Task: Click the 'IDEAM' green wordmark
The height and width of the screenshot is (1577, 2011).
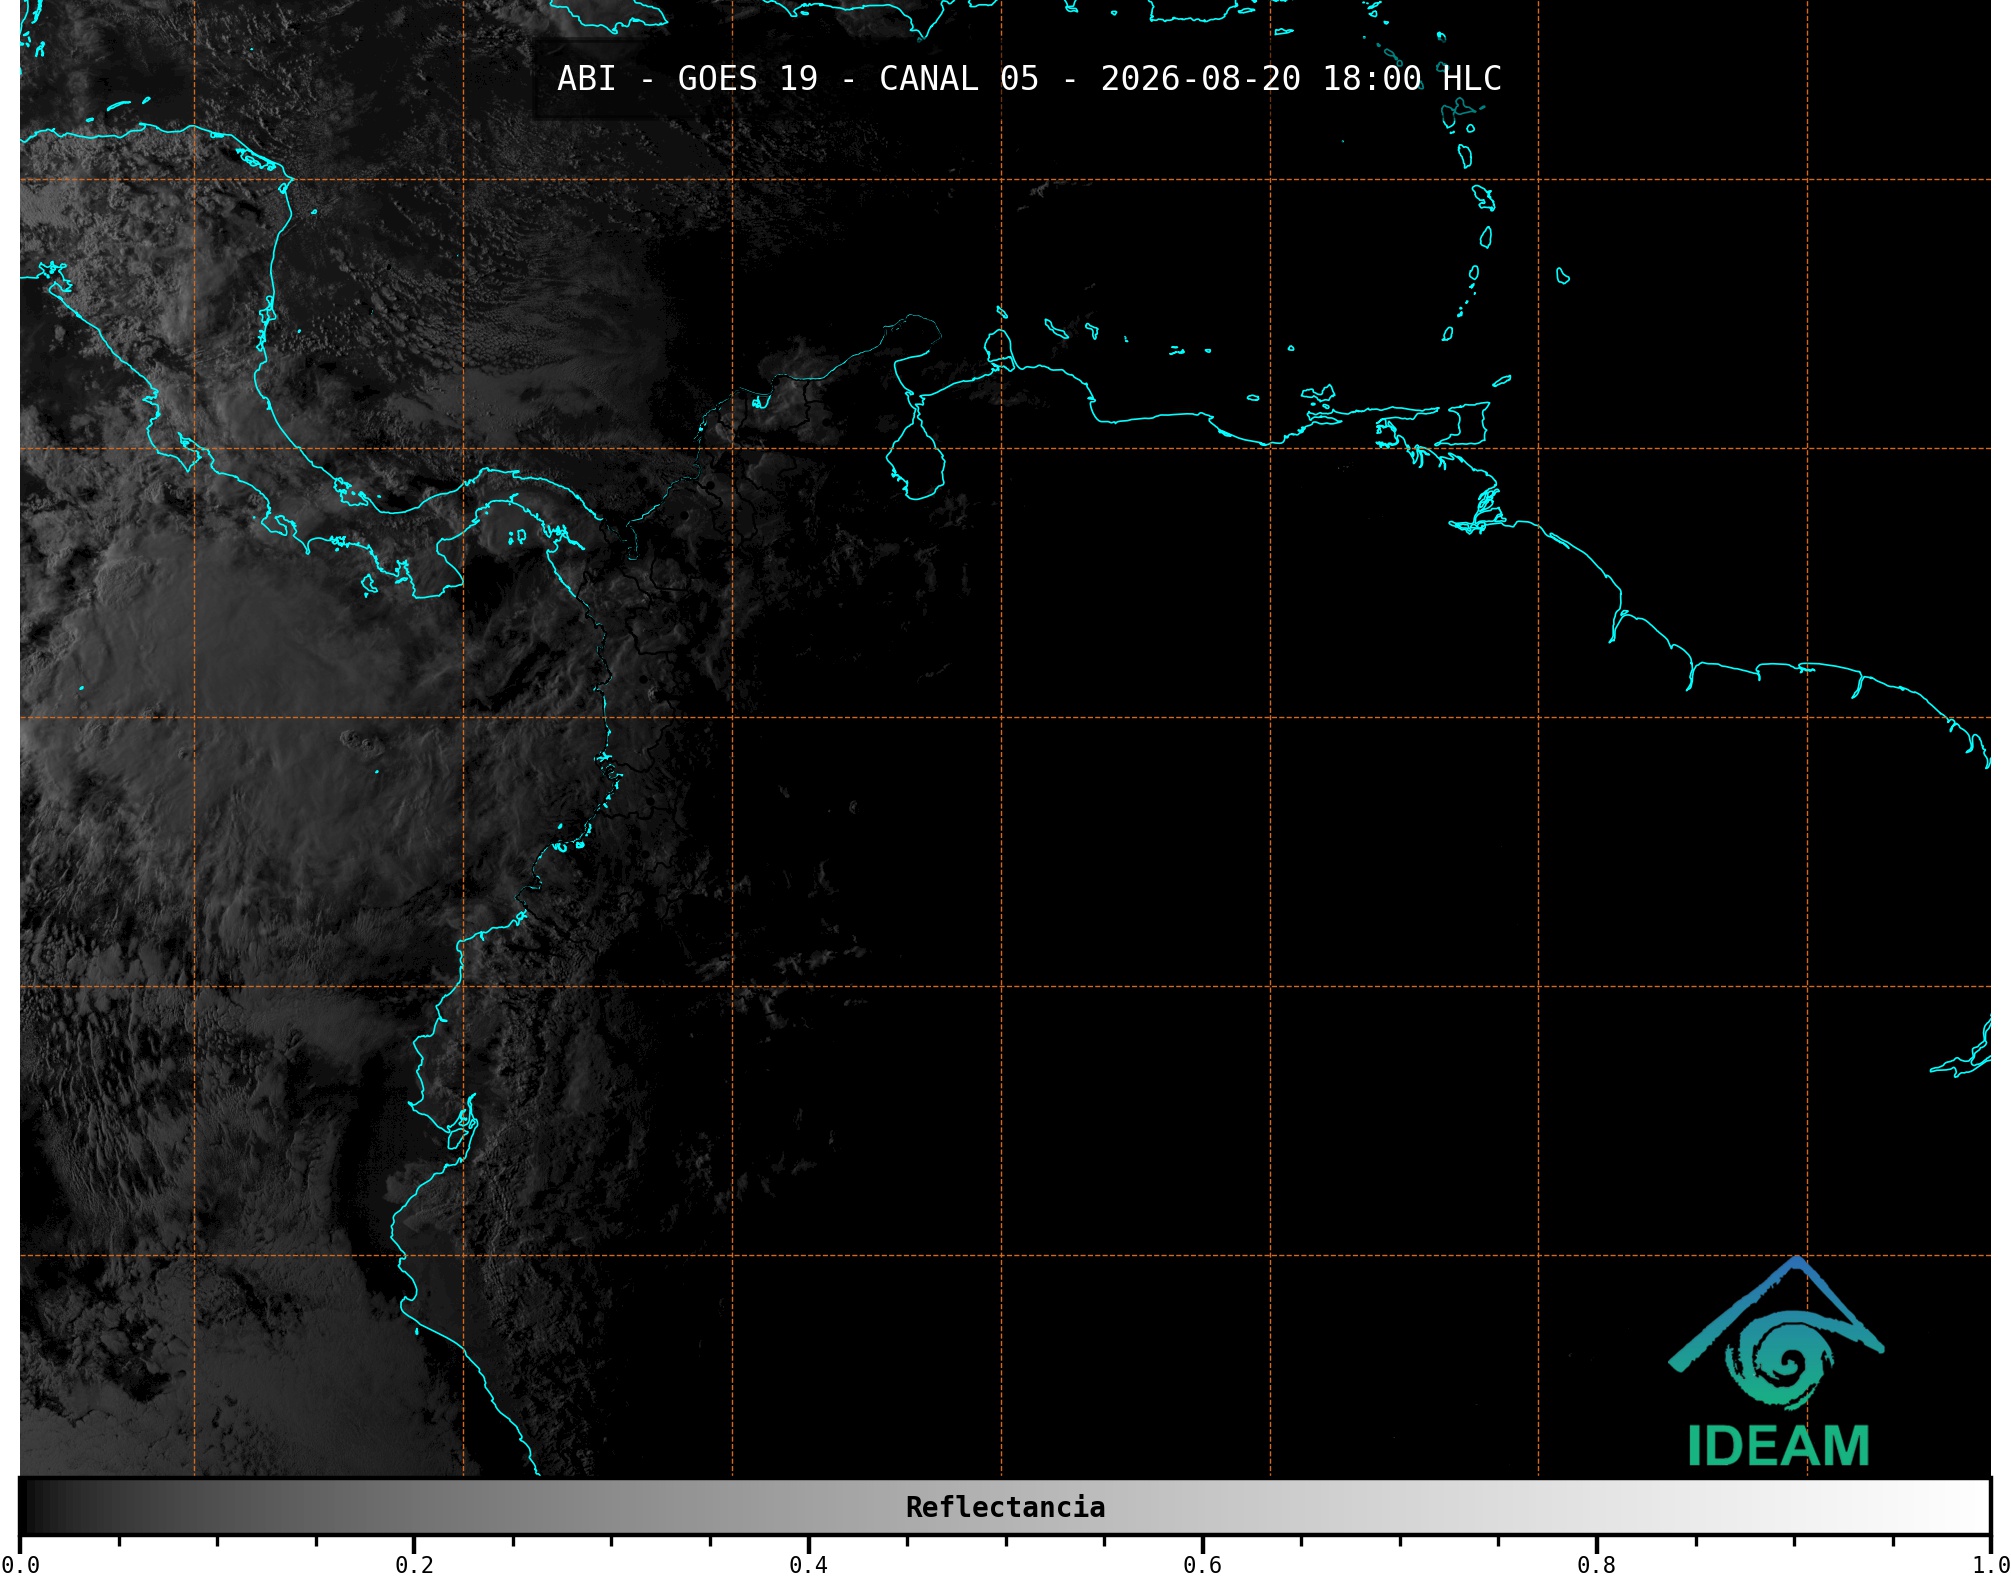Action: (x=1778, y=1446)
